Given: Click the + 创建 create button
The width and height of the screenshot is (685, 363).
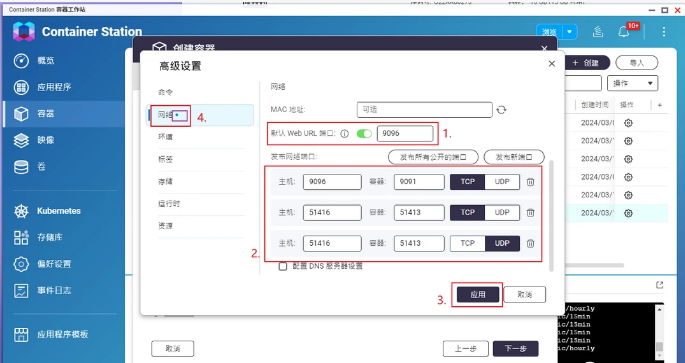Looking at the screenshot, I should [586, 63].
